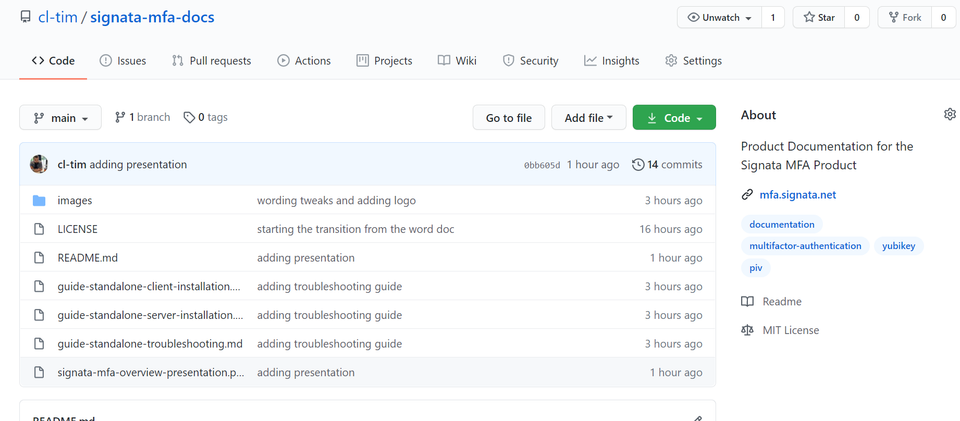Click file icon beside guide-standalone-server-installation

pos(39,315)
